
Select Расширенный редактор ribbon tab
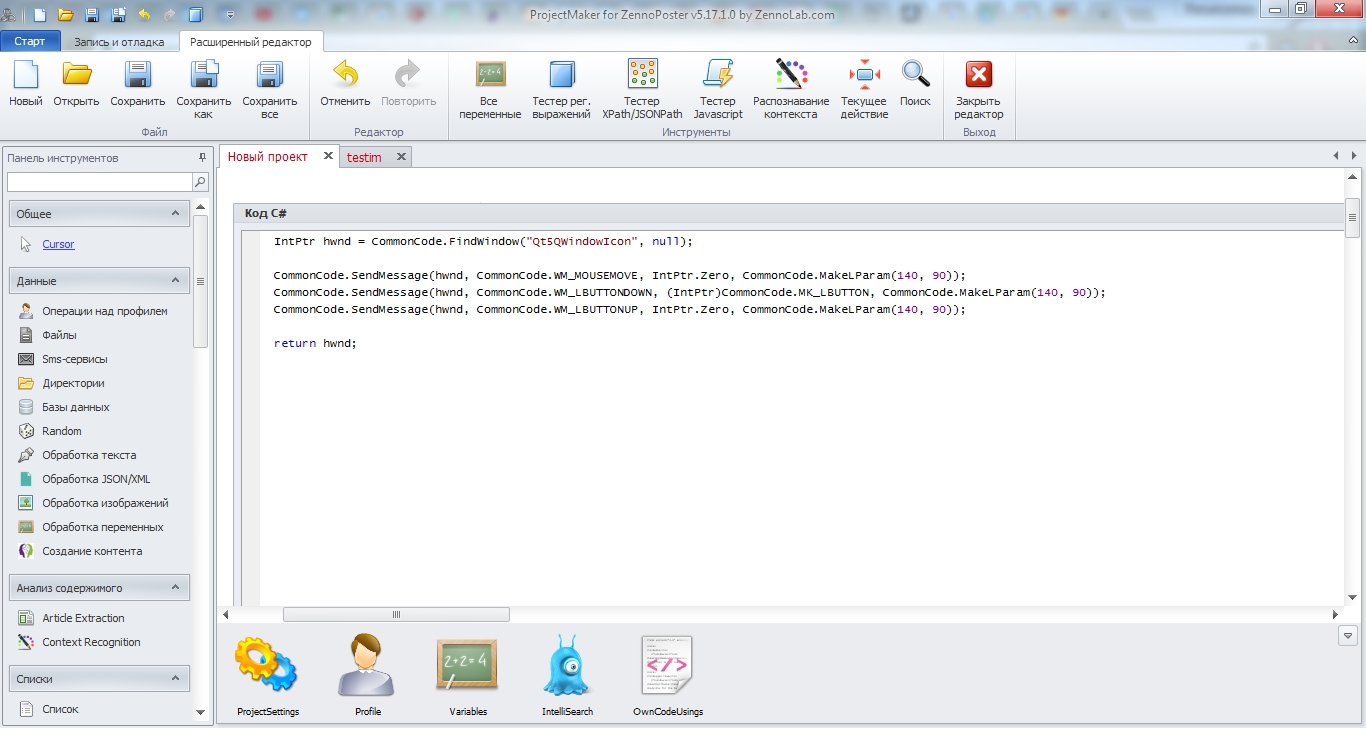[251, 42]
